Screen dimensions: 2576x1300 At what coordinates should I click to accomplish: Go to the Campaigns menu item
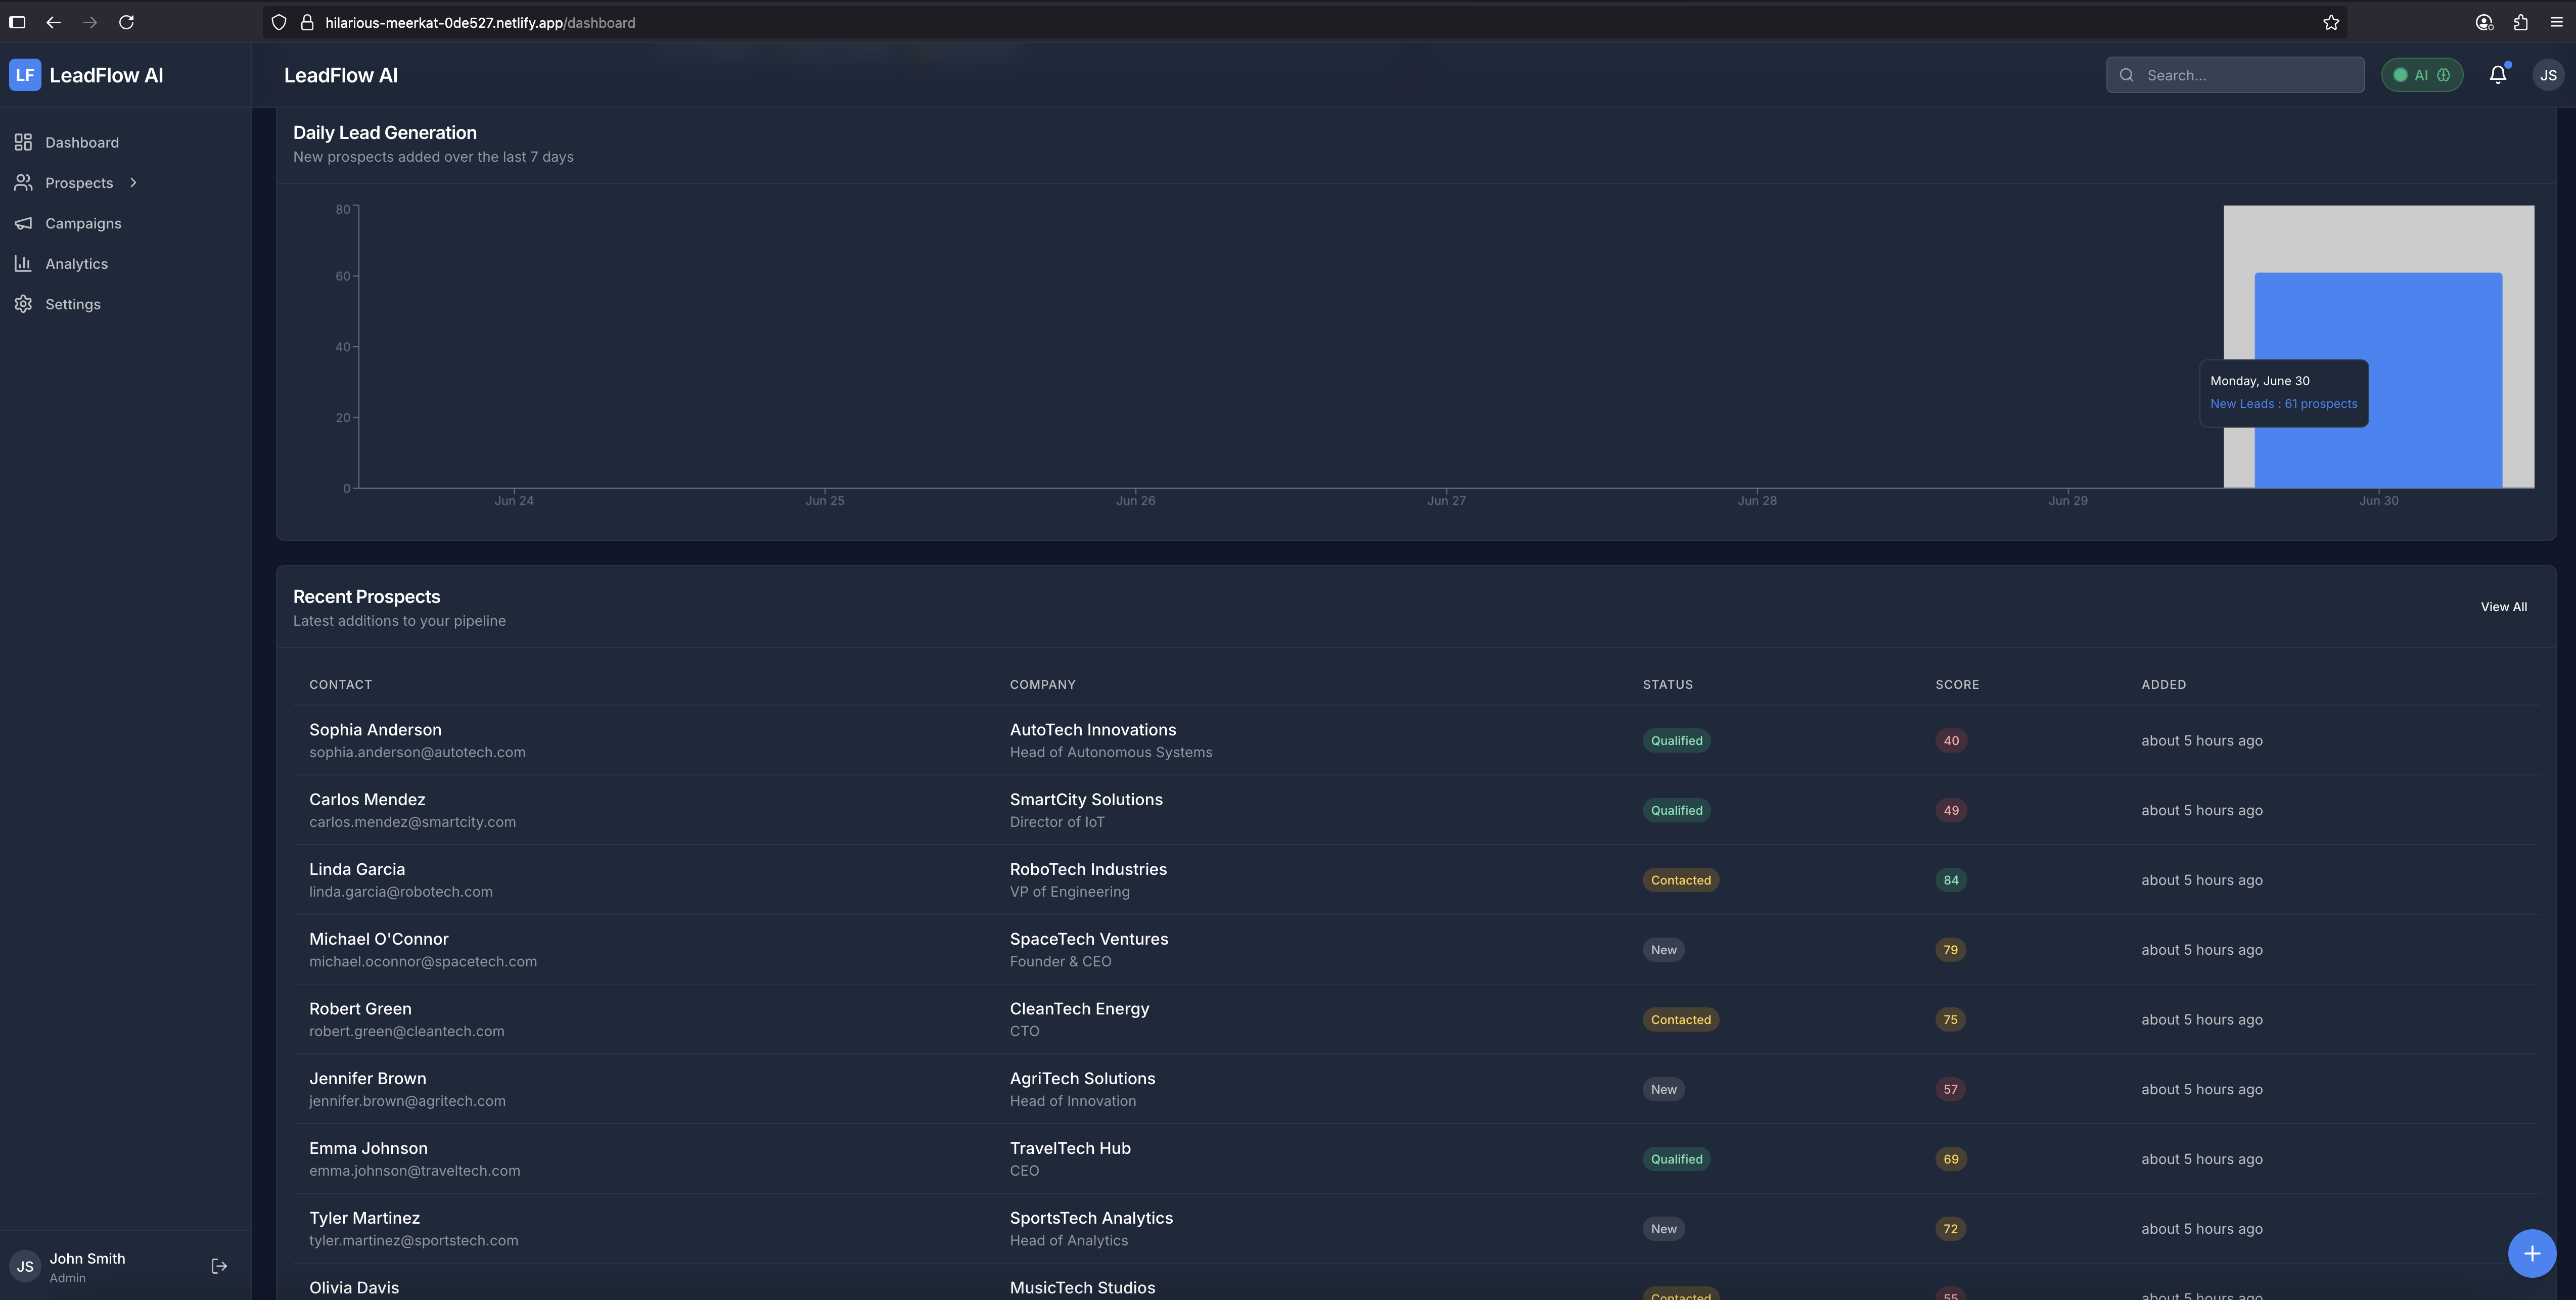tap(83, 223)
